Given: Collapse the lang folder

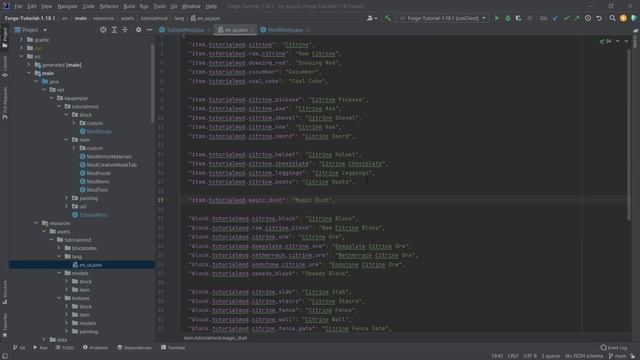Looking at the screenshot, I should tap(59, 257).
